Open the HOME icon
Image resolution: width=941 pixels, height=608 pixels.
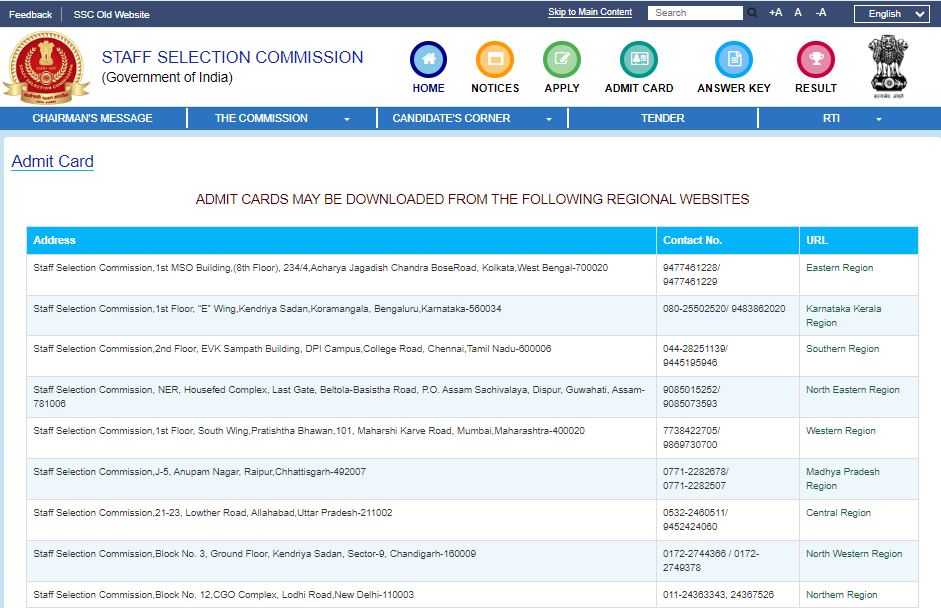tap(428, 60)
